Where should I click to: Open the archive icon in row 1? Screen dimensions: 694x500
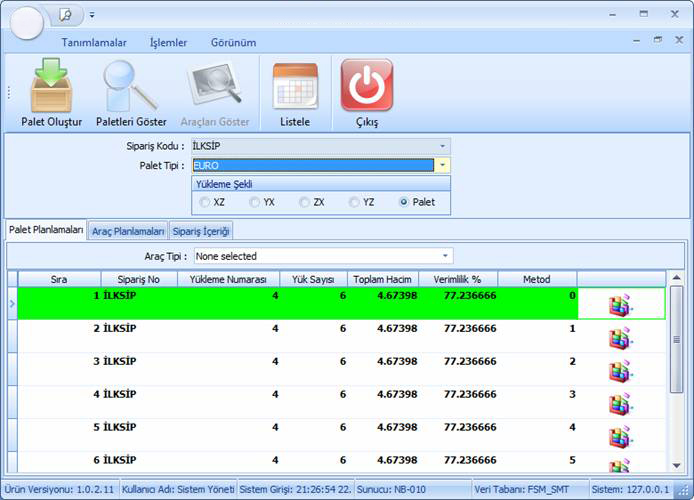(x=621, y=306)
